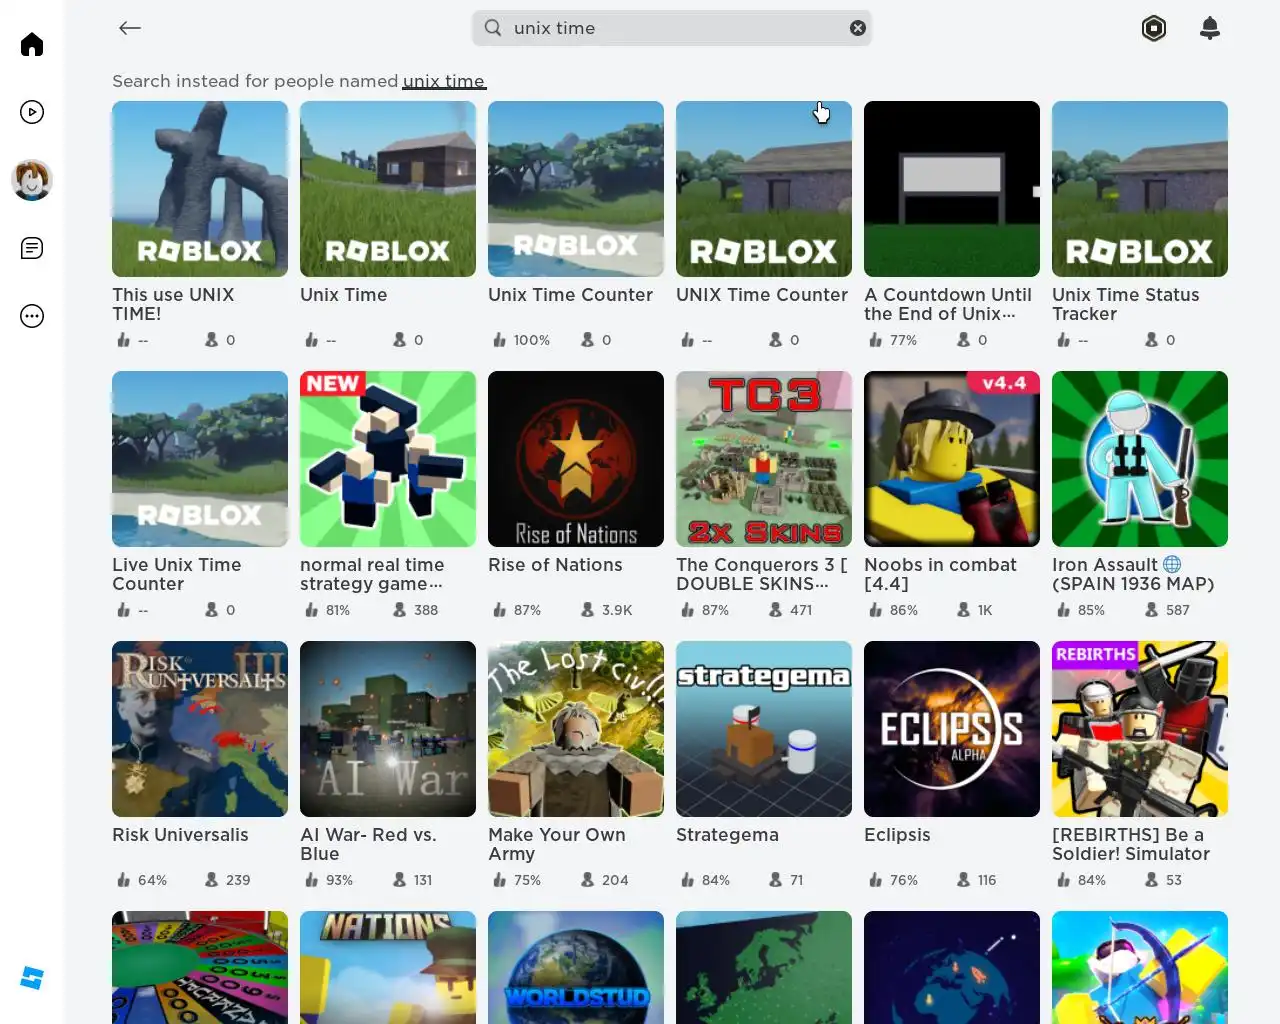
Task: Open 'Unix Time Status Tracker' thumbnail
Action: tap(1140, 189)
